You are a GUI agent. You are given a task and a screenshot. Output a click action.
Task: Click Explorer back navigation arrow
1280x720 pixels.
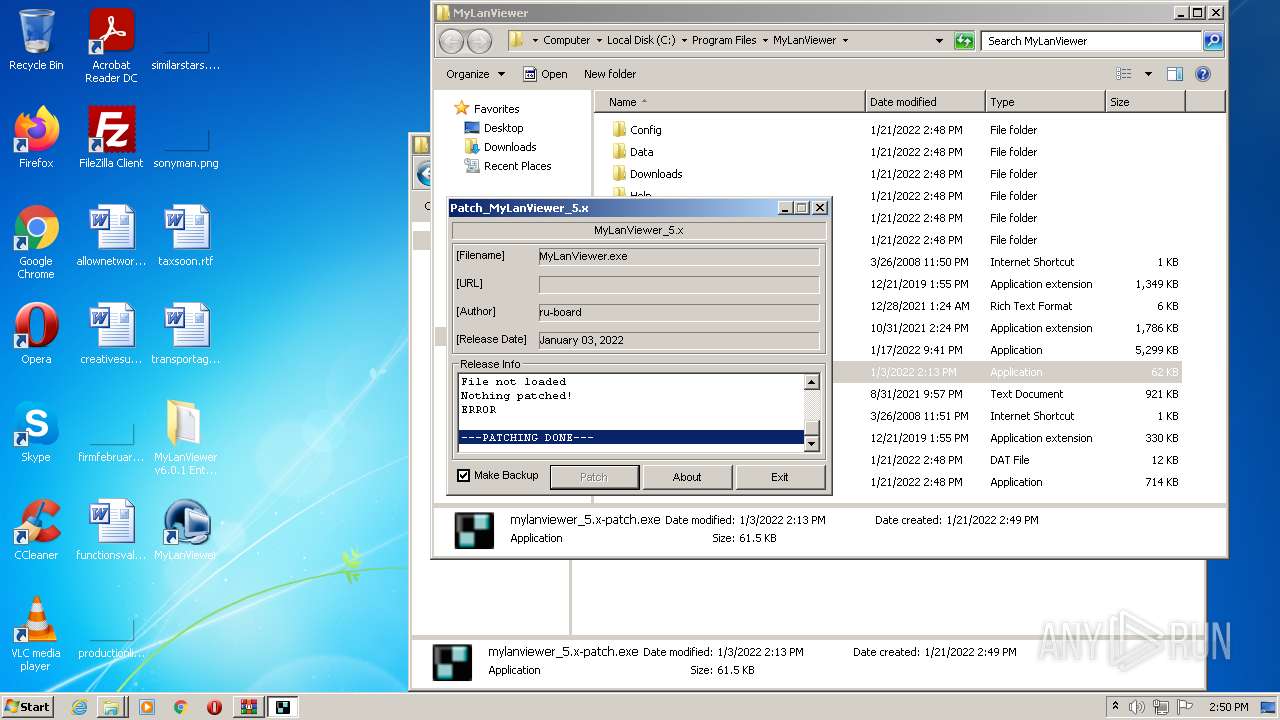click(x=452, y=41)
